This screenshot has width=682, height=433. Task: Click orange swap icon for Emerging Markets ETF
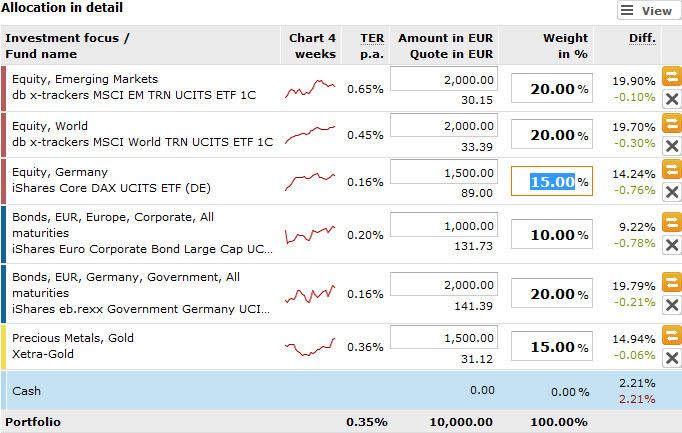(x=672, y=76)
